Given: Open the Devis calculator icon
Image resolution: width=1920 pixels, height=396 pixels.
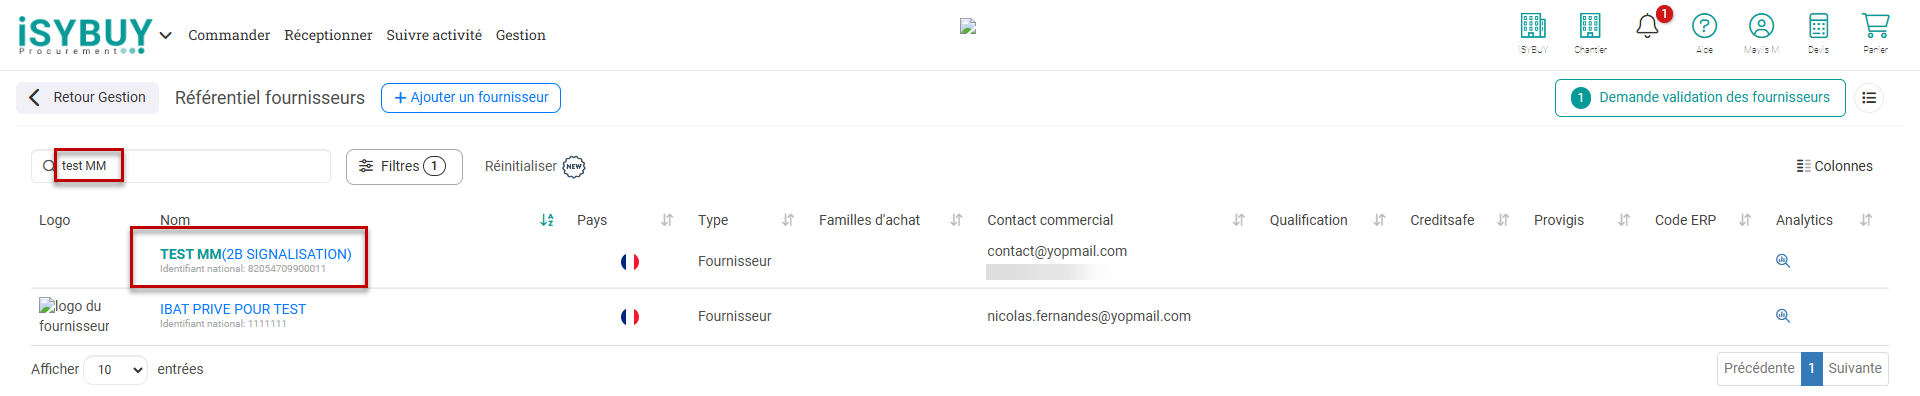Looking at the screenshot, I should point(1818,27).
